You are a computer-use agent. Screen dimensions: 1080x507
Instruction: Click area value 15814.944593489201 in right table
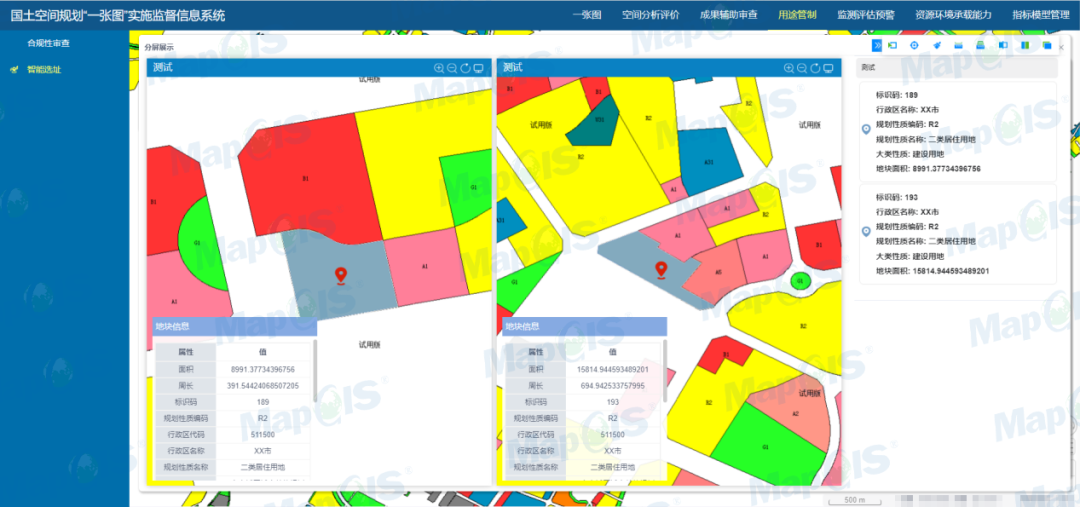pos(612,369)
